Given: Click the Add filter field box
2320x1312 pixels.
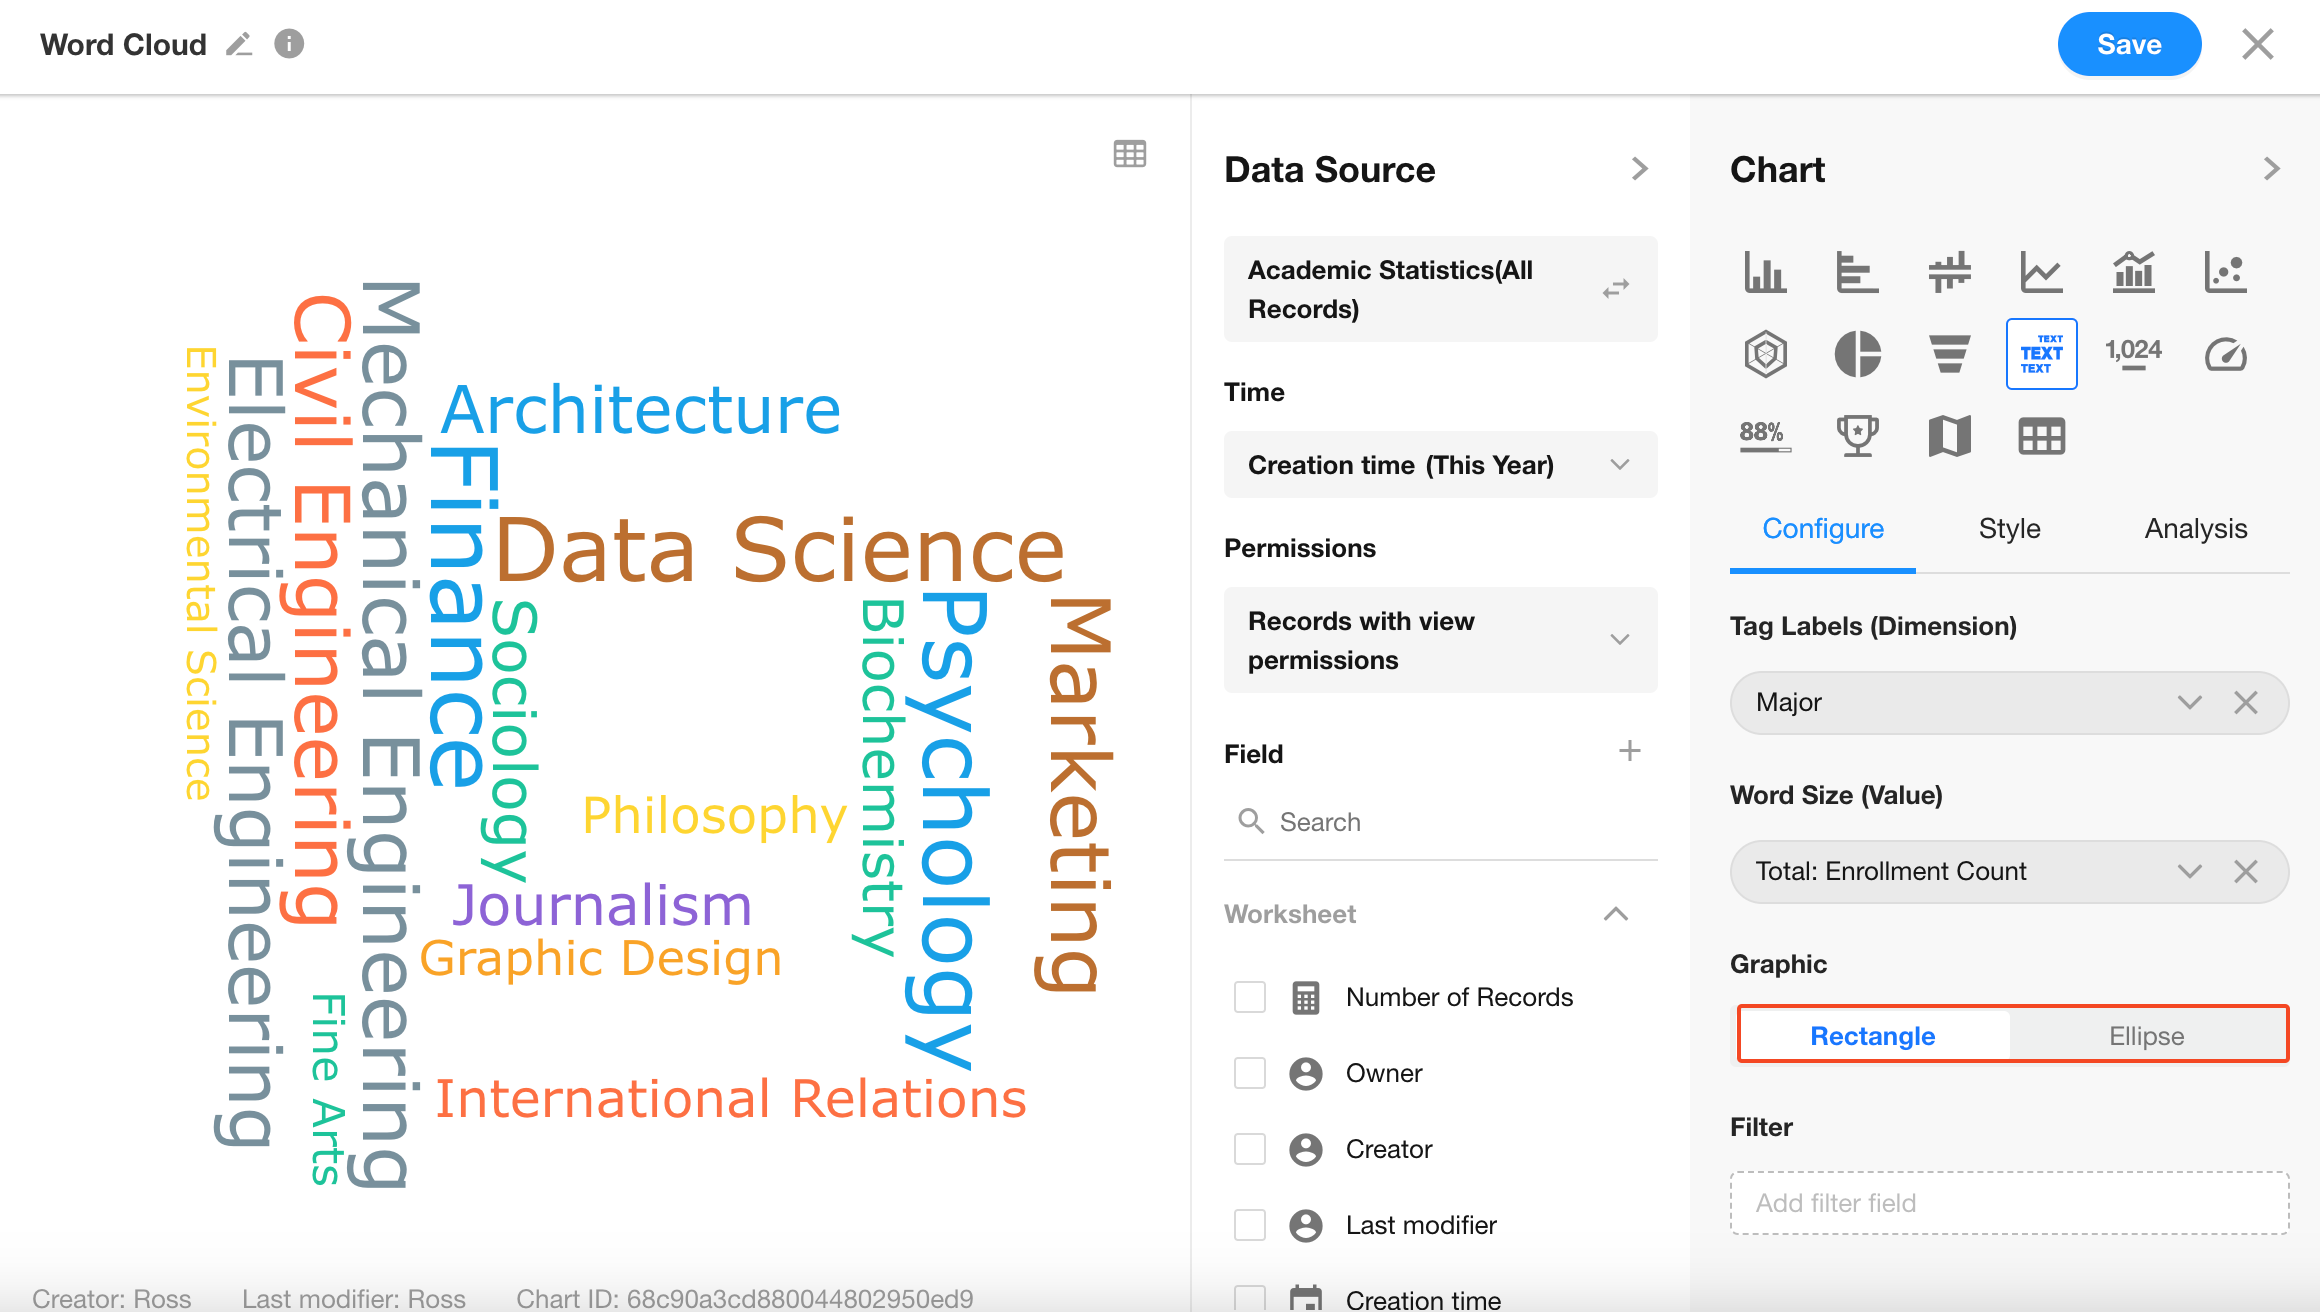Looking at the screenshot, I should pos(2009,1203).
